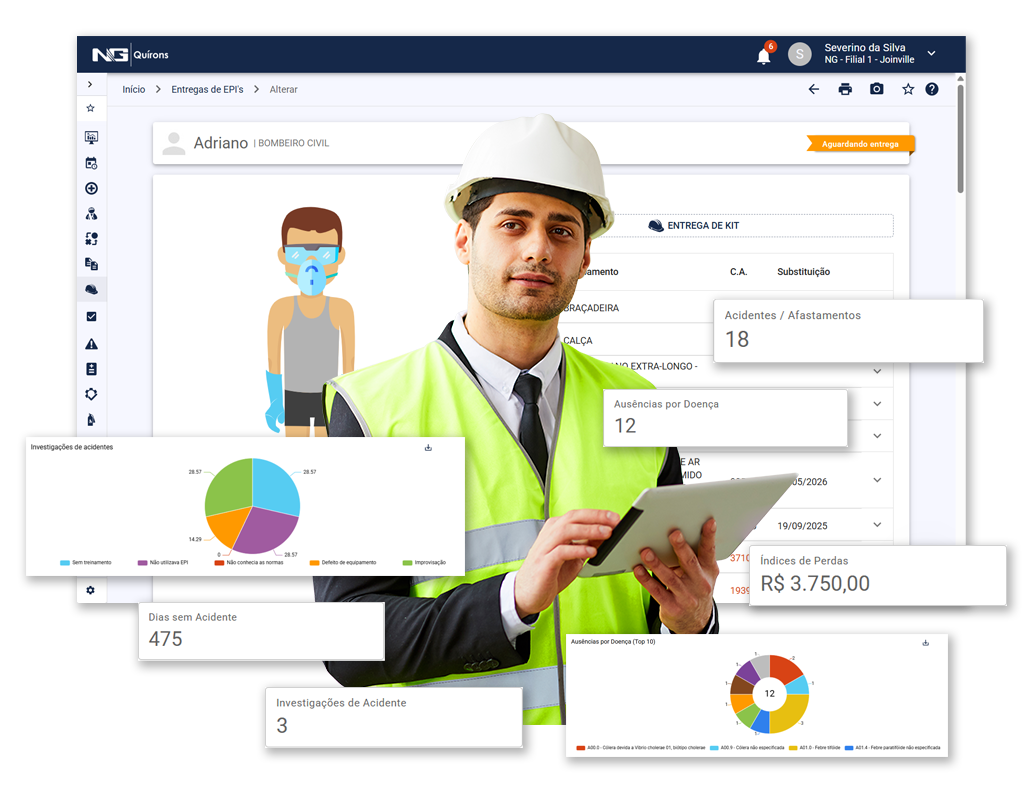1024x788 pixels.
Task: Go back using the left arrow icon
Action: pos(813,89)
